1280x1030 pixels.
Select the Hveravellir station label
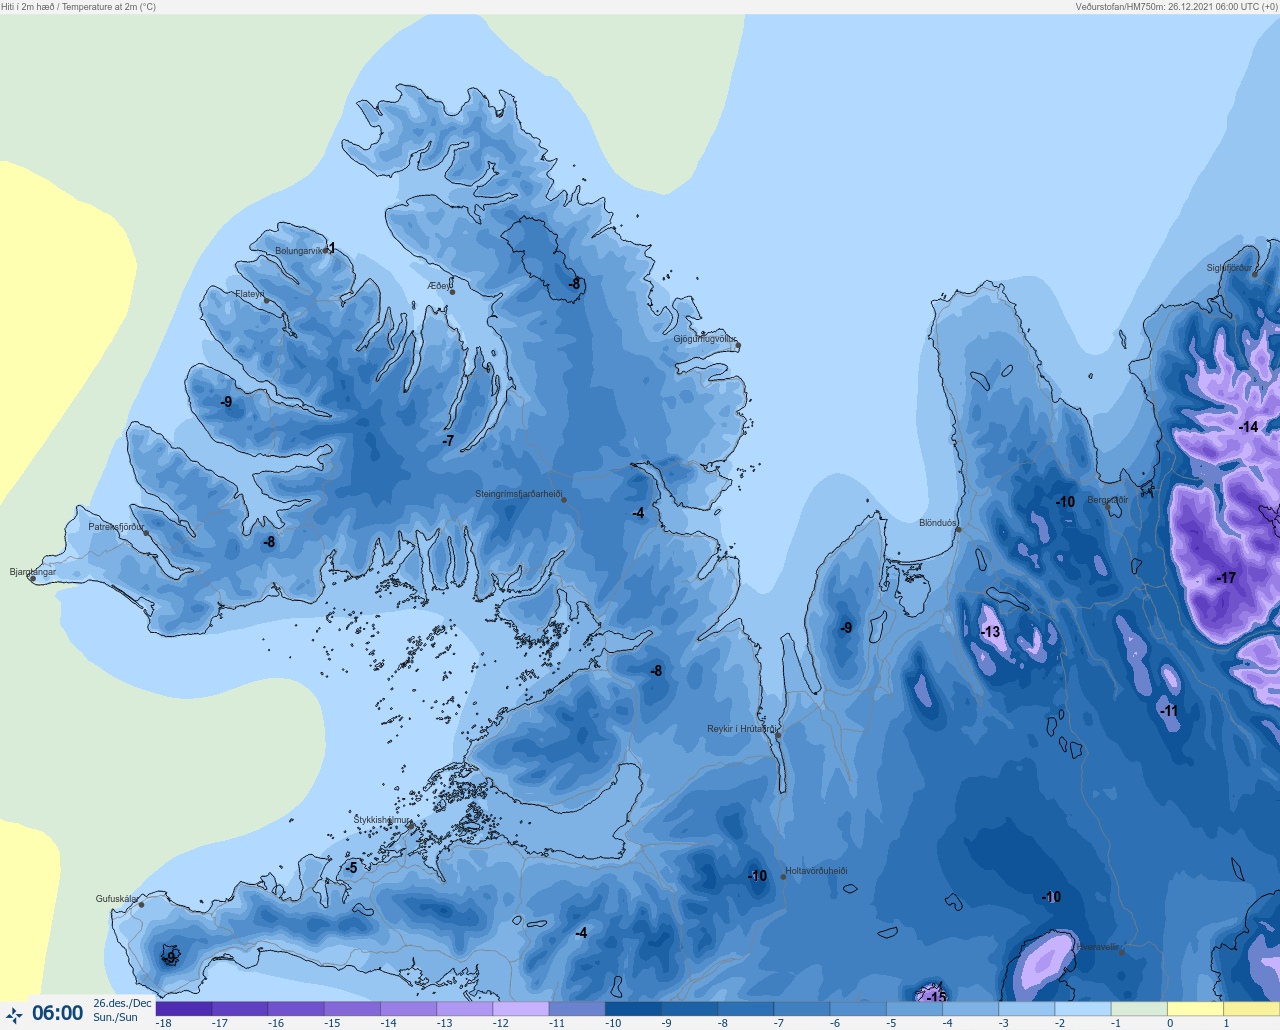1098,946
